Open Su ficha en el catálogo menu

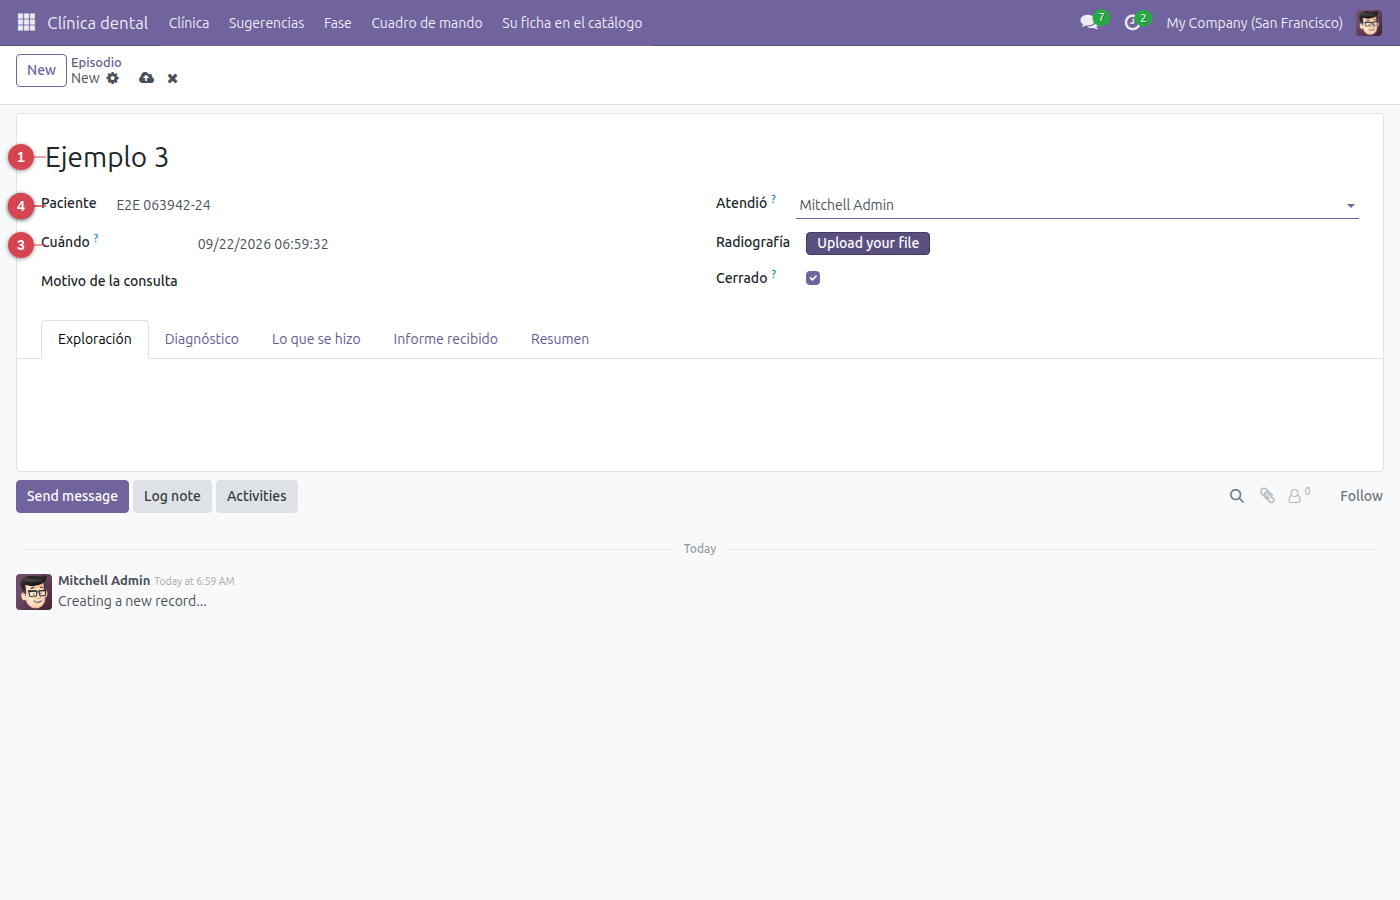click(x=572, y=22)
